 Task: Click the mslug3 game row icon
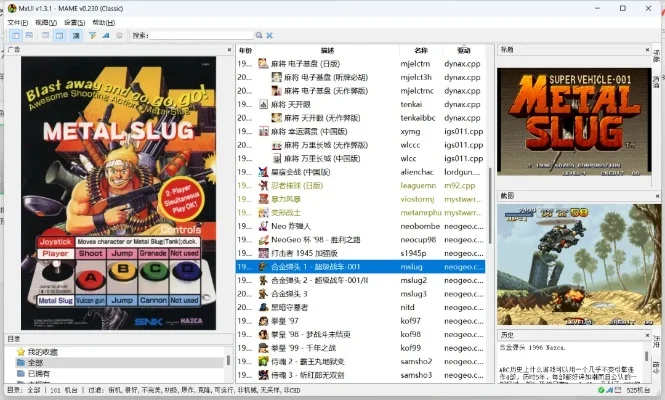coord(263,294)
